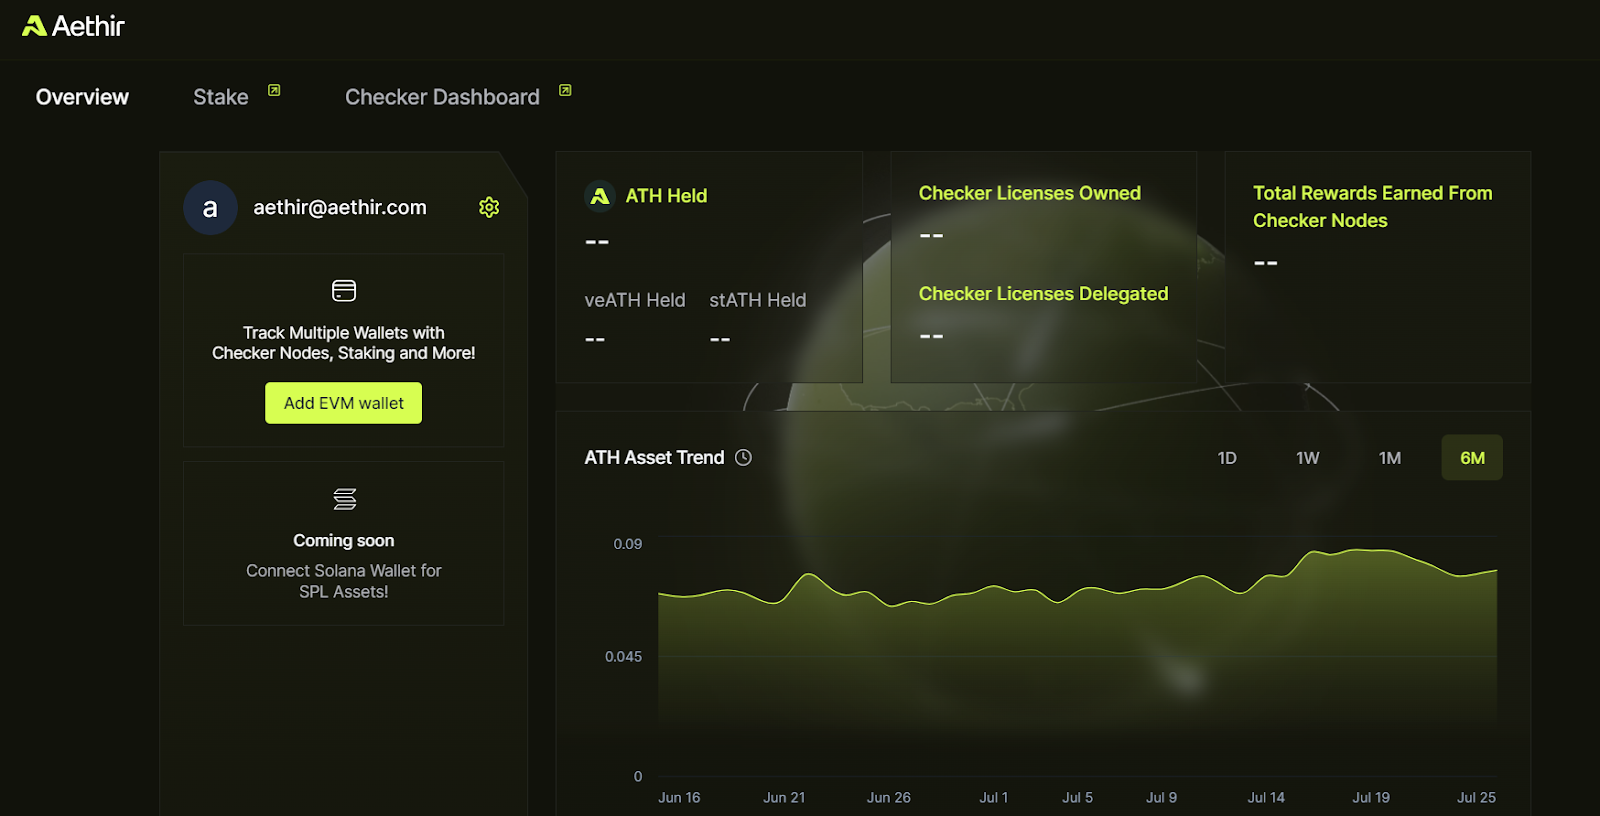This screenshot has height=816, width=1600.
Task: Switch to the Overview tab
Action: coord(82,97)
